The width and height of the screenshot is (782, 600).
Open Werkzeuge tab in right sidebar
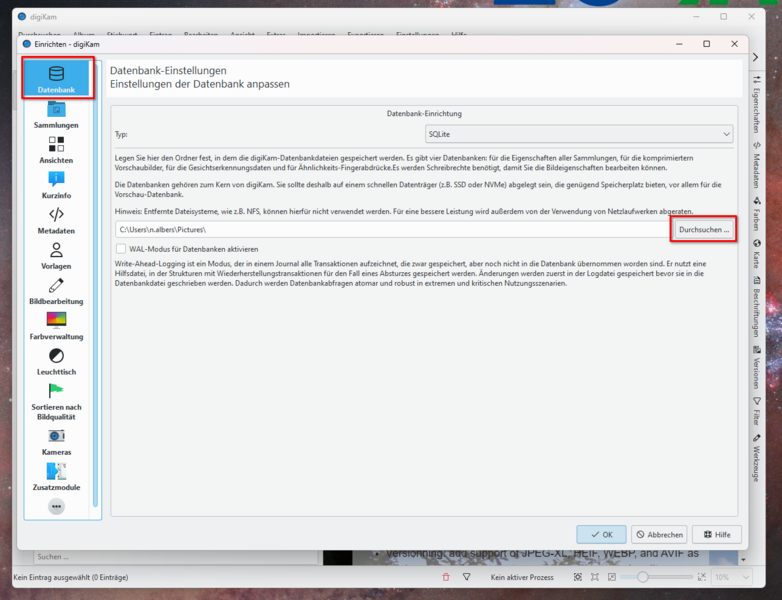pyautogui.click(x=757, y=458)
